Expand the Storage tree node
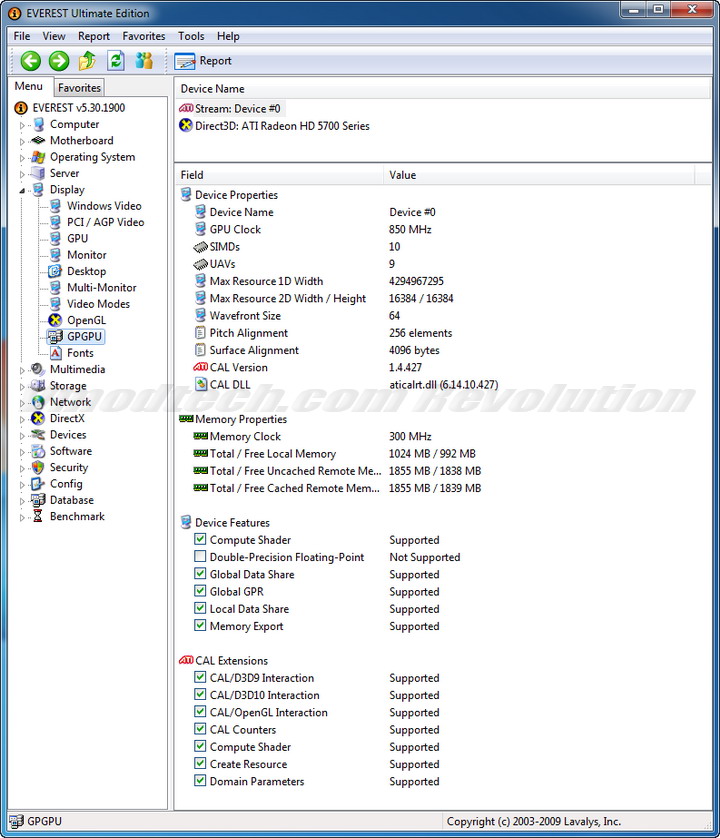The width and height of the screenshot is (720, 838). 22,386
